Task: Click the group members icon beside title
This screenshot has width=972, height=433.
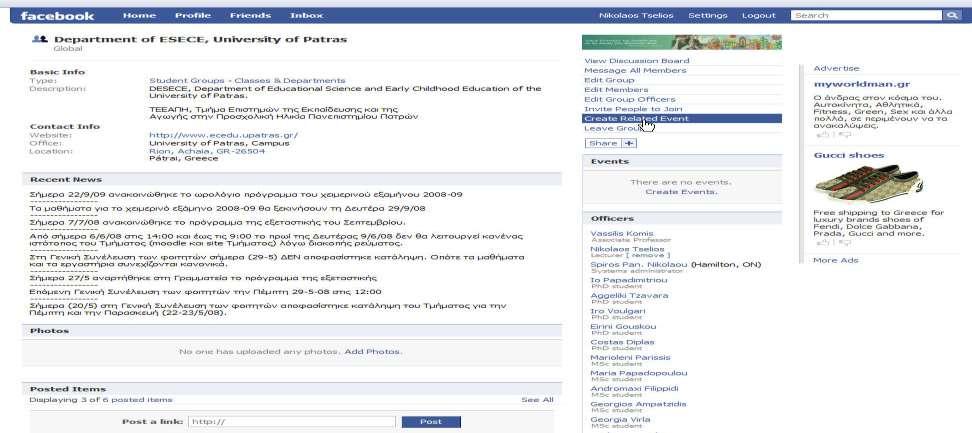Action: [x=40, y=40]
